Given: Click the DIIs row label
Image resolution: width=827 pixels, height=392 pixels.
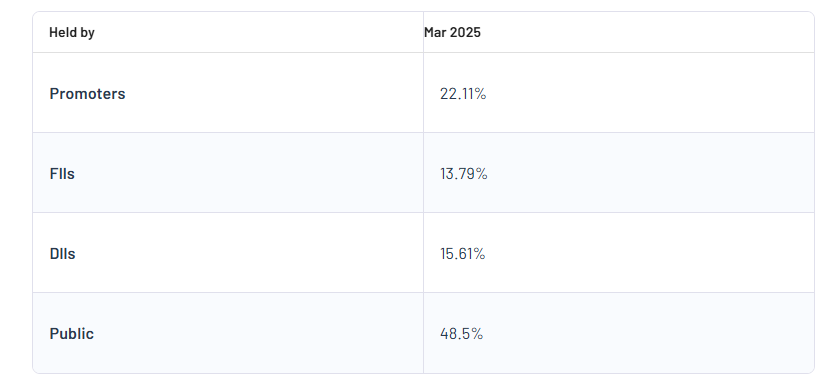Looking at the screenshot, I should coord(63,254).
